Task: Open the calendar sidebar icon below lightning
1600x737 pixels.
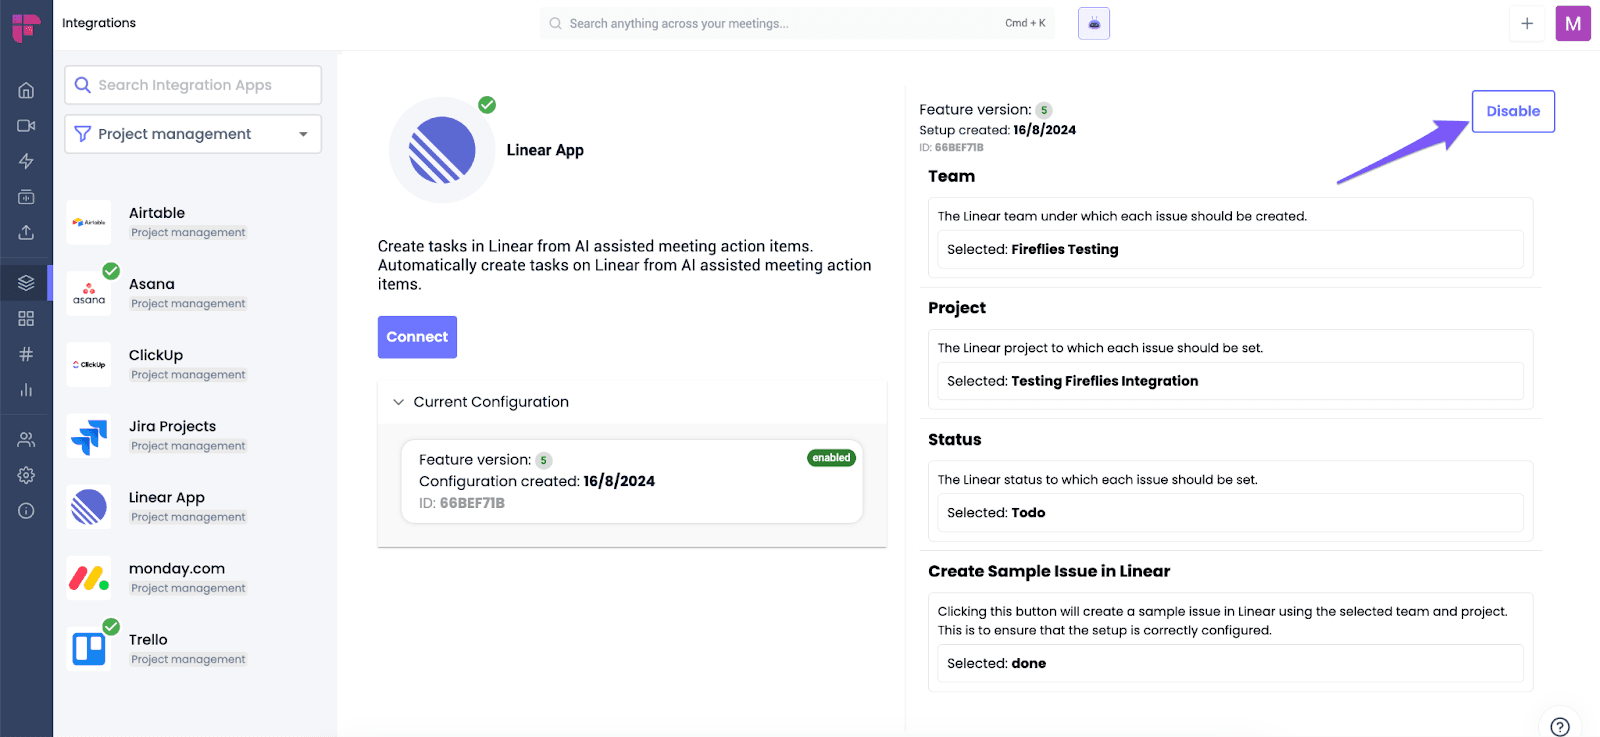Action: tap(26, 197)
